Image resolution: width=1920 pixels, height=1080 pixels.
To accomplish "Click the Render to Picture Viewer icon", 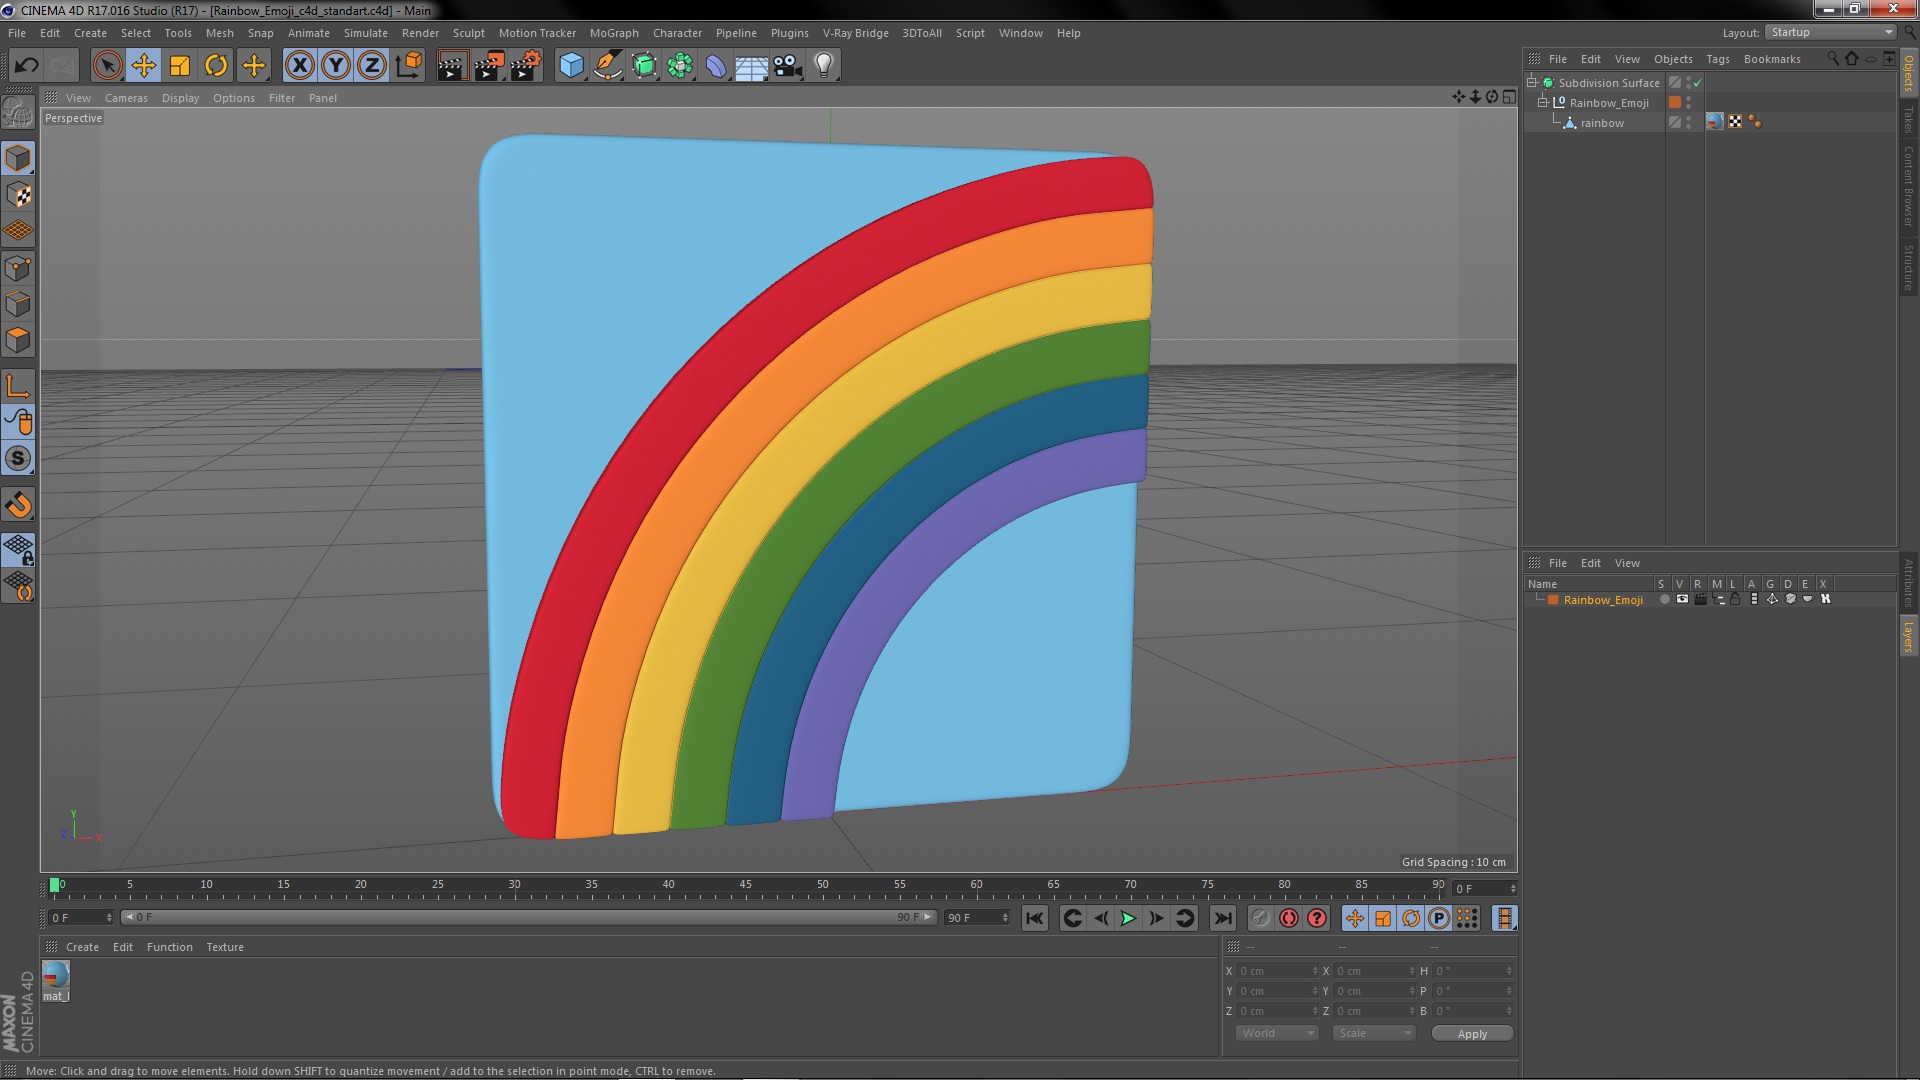I will tap(488, 66).
